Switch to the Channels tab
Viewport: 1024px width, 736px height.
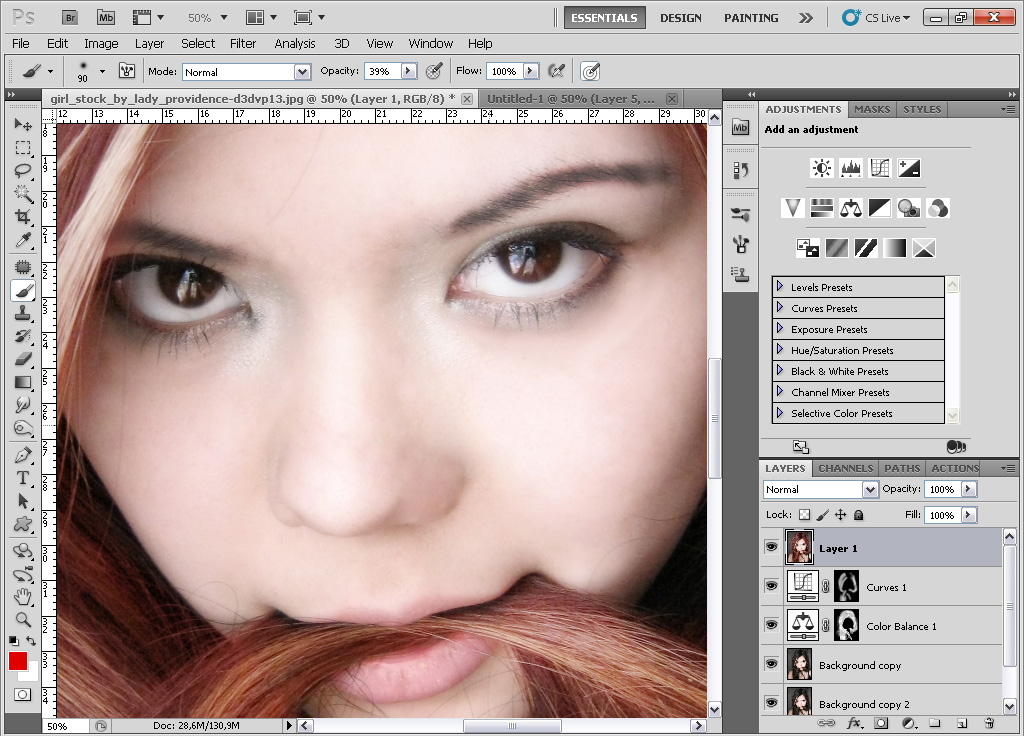coord(845,468)
